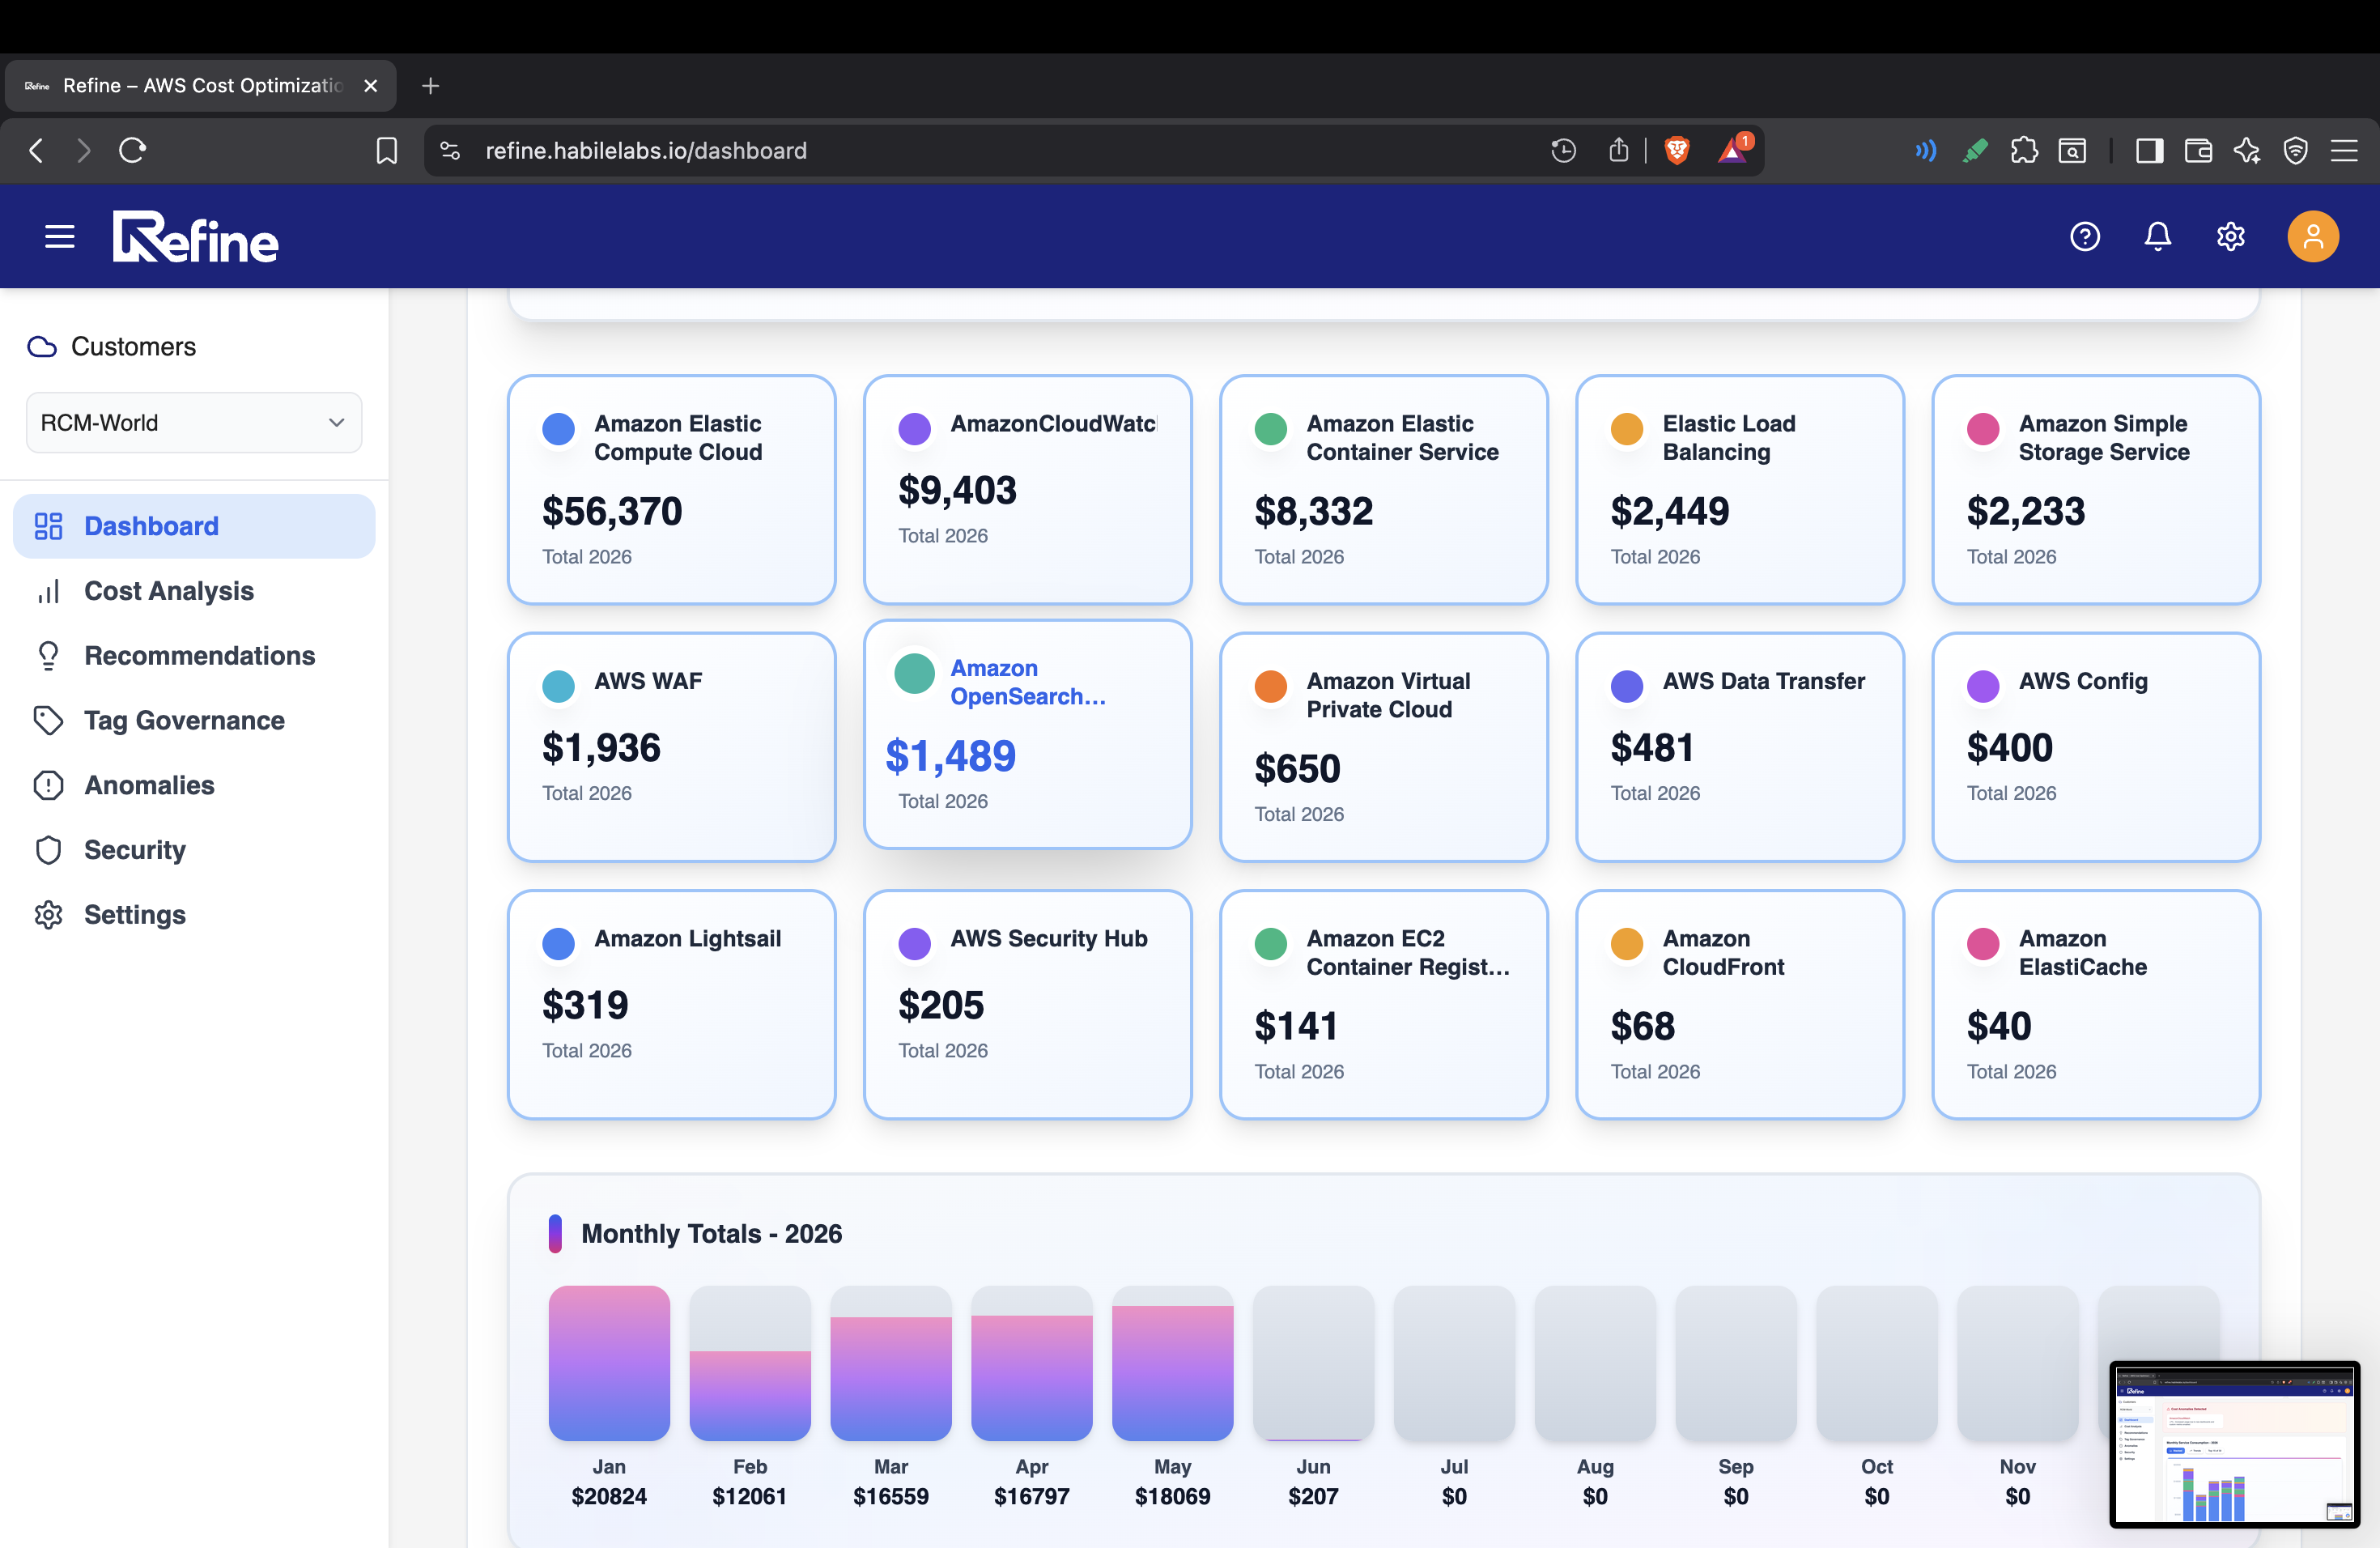Click the address bar URL
Viewport: 2380px width, 1548px height.
646,151
